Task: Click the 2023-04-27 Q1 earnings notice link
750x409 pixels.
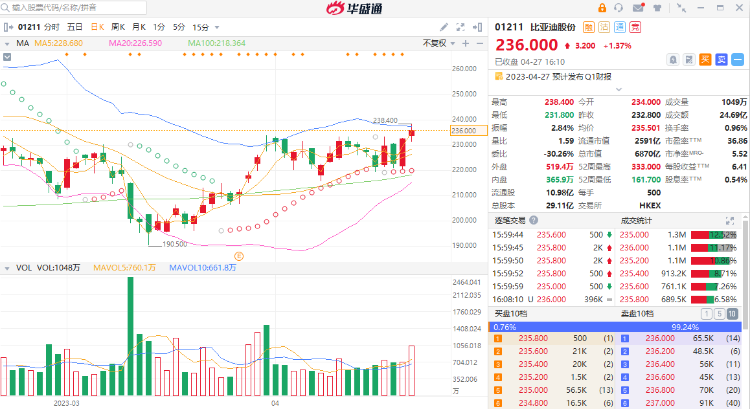Action: coord(558,77)
